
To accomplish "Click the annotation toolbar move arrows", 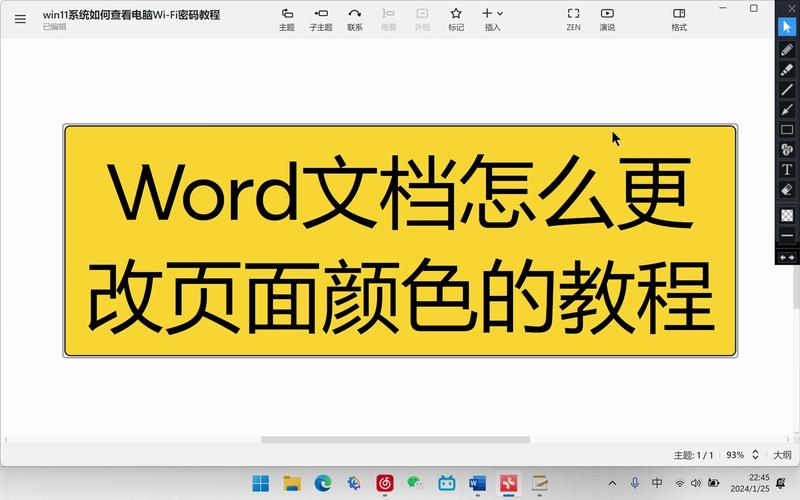I will pos(787,258).
